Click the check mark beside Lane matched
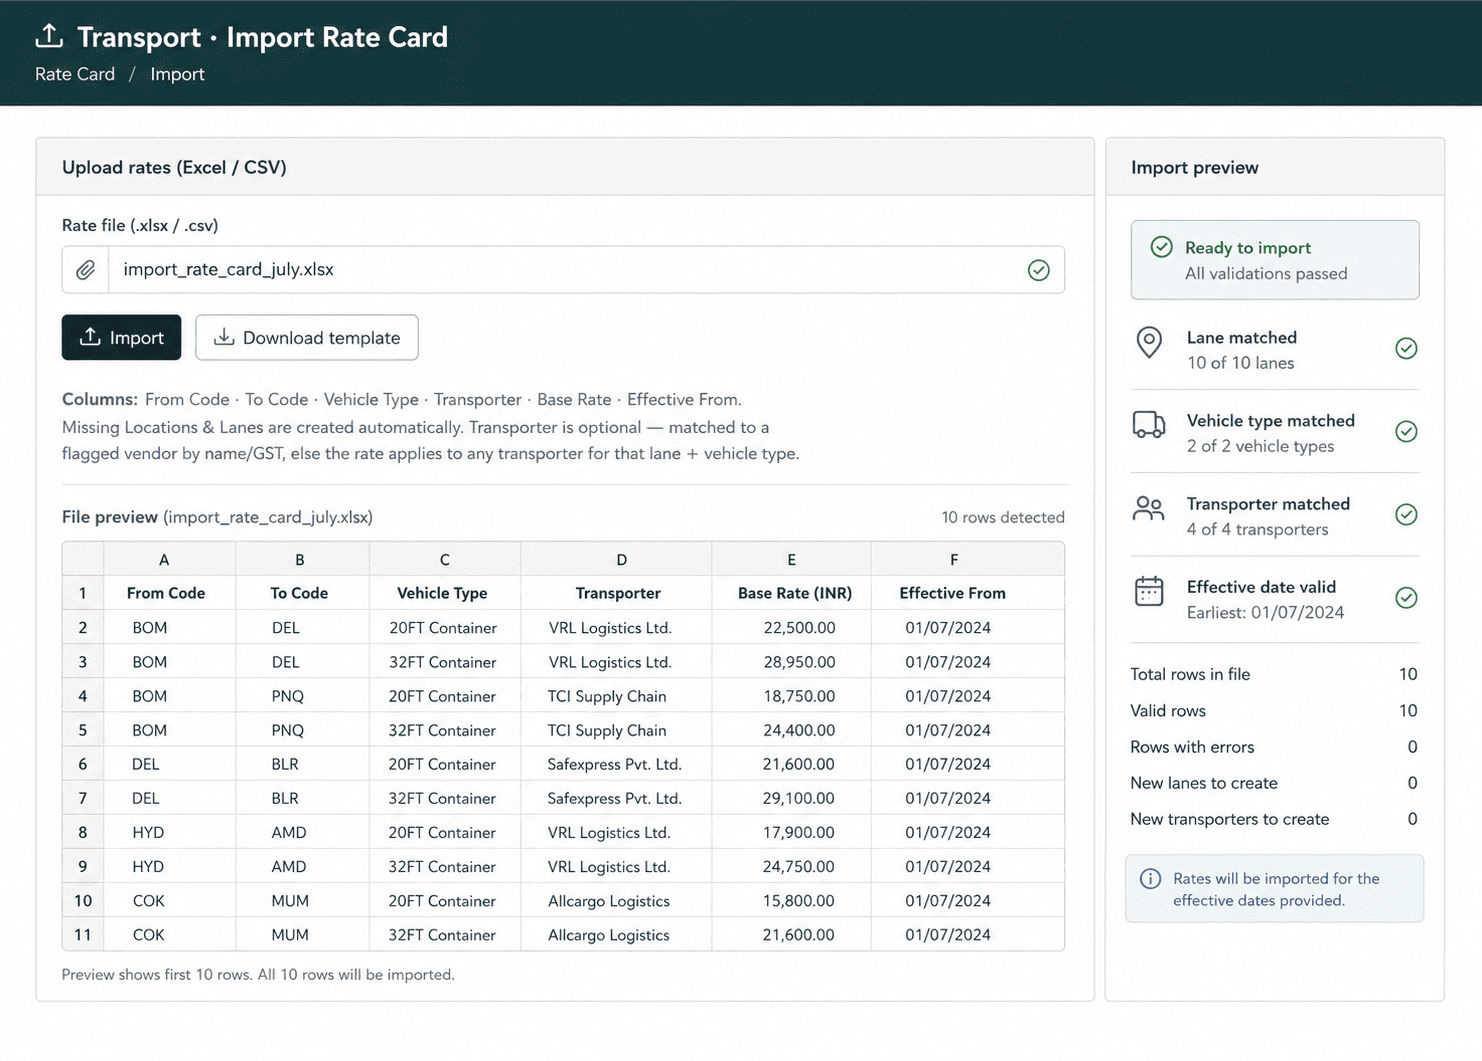Image resolution: width=1482 pixels, height=1061 pixels. point(1406,348)
